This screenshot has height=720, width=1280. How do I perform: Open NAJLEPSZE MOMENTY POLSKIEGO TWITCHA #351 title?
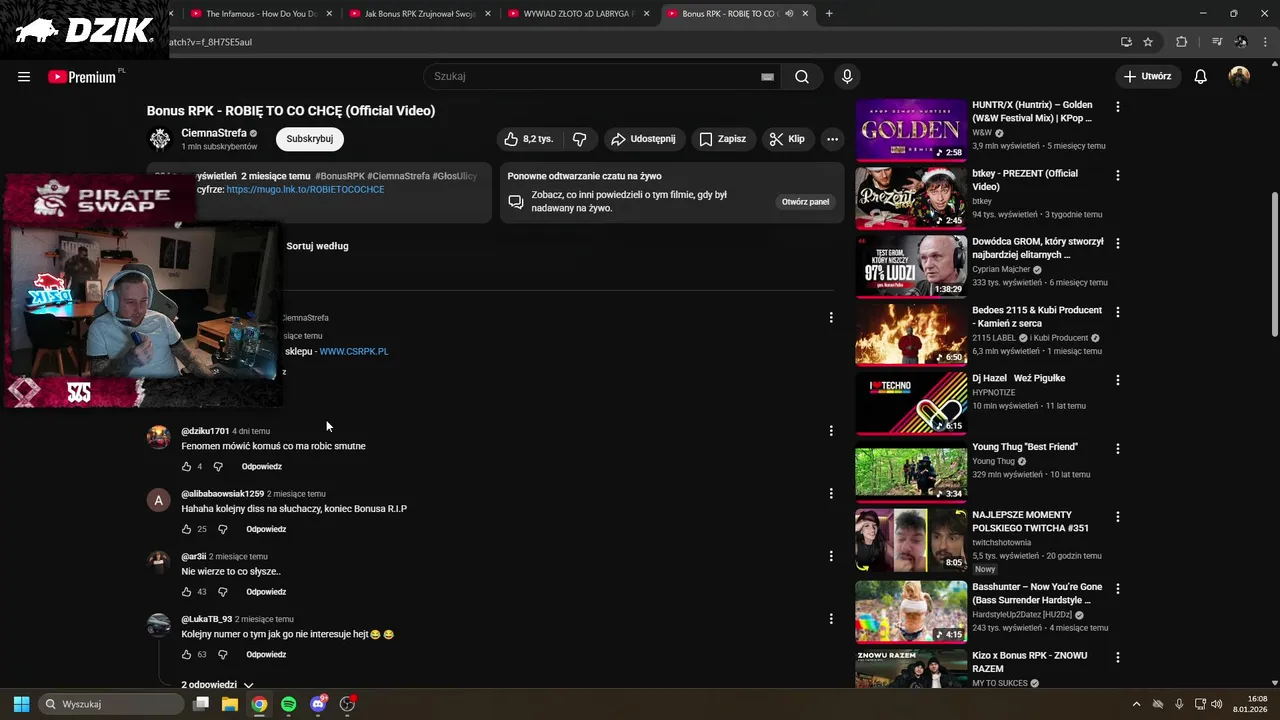1030,521
